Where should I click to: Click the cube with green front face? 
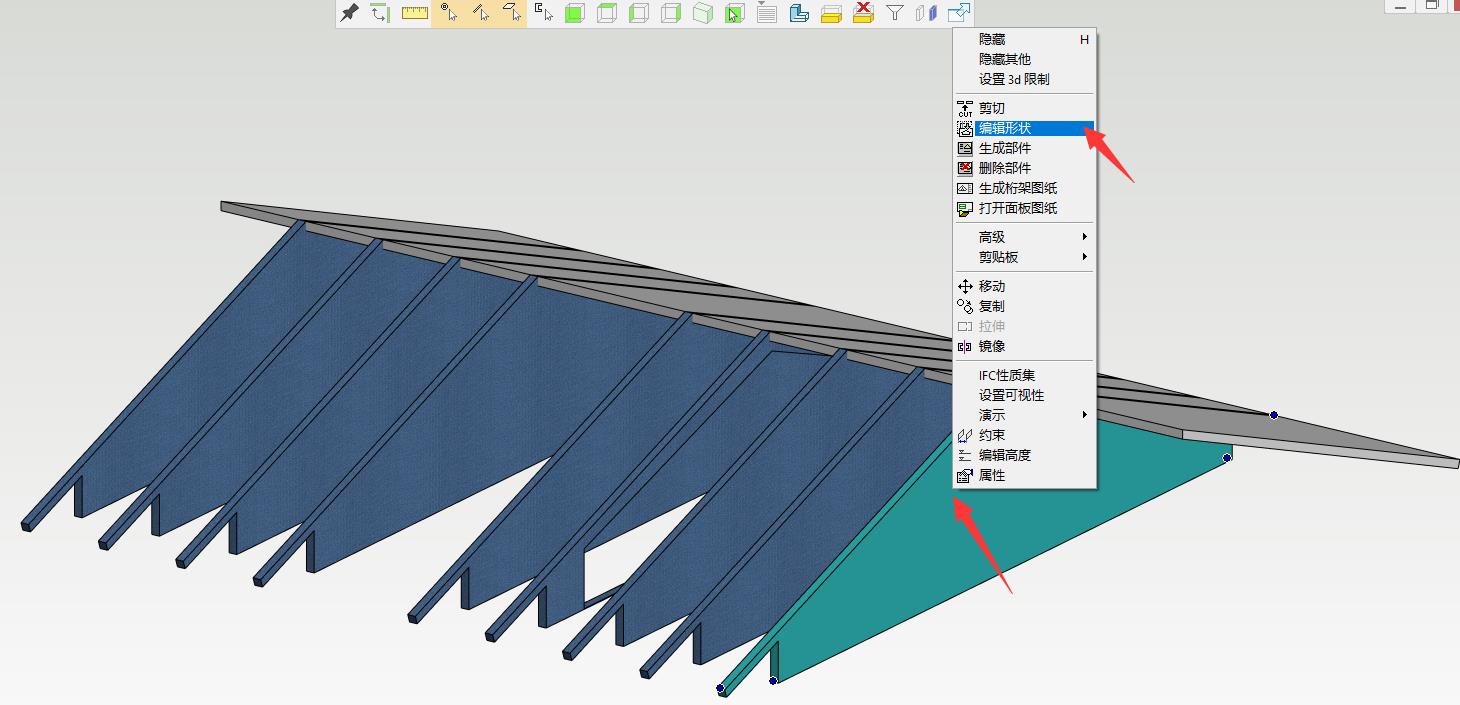(575, 13)
